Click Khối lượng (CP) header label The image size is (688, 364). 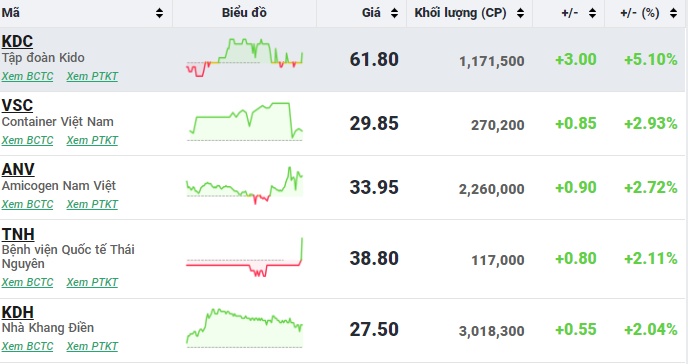point(460,13)
